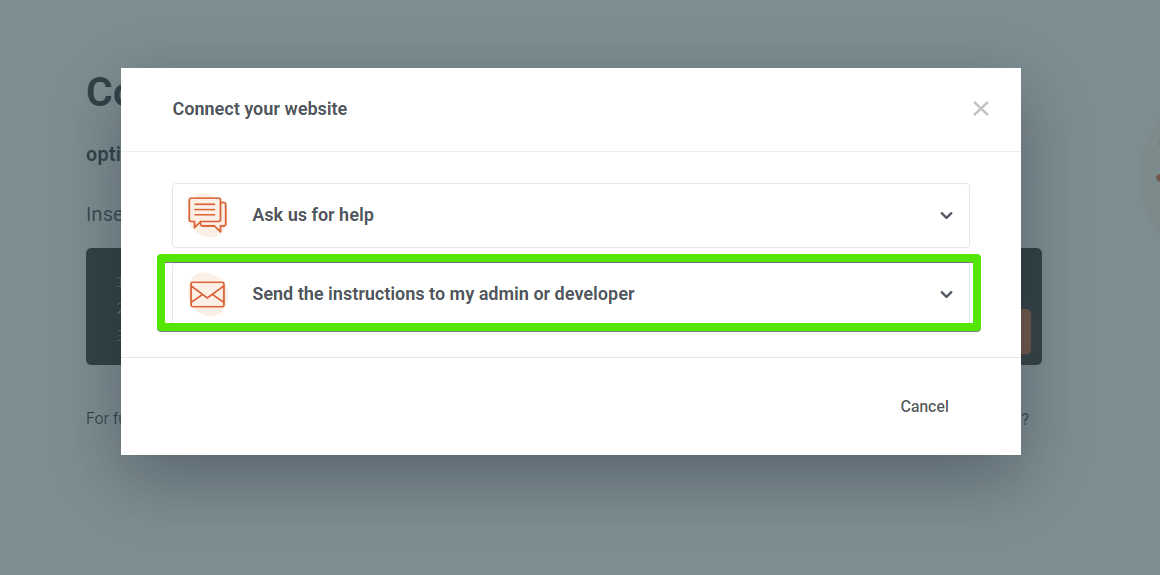Click the envelope mail icon
The width and height of the screenshot is (1160, 575).
point(207,294)
